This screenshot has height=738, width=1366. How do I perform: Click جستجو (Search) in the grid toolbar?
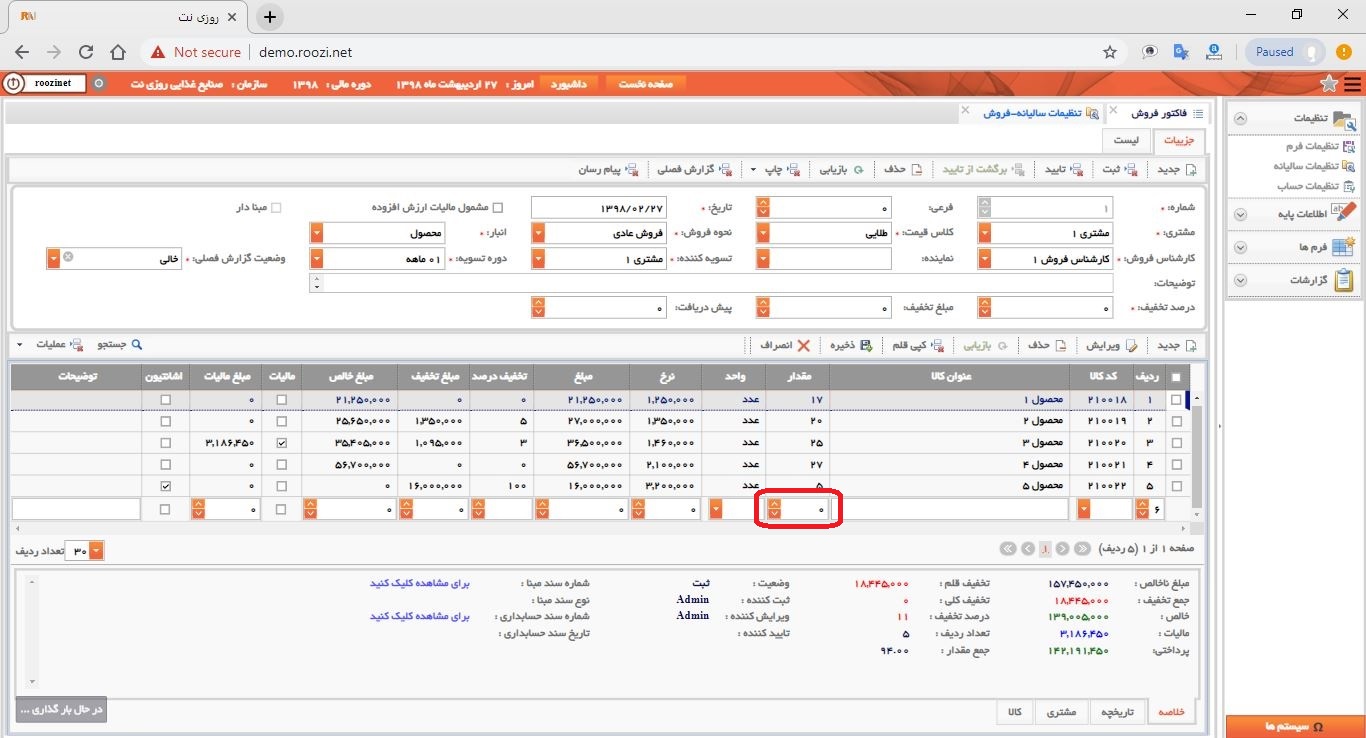[120, 345]
